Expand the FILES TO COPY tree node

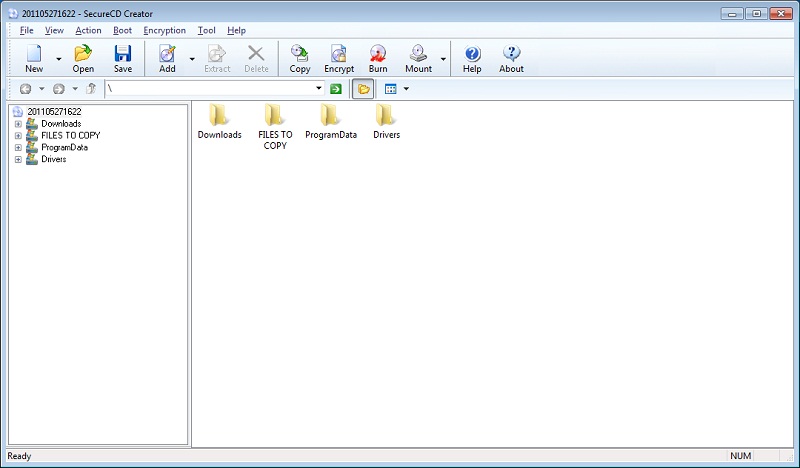click(x=18, y=135)
